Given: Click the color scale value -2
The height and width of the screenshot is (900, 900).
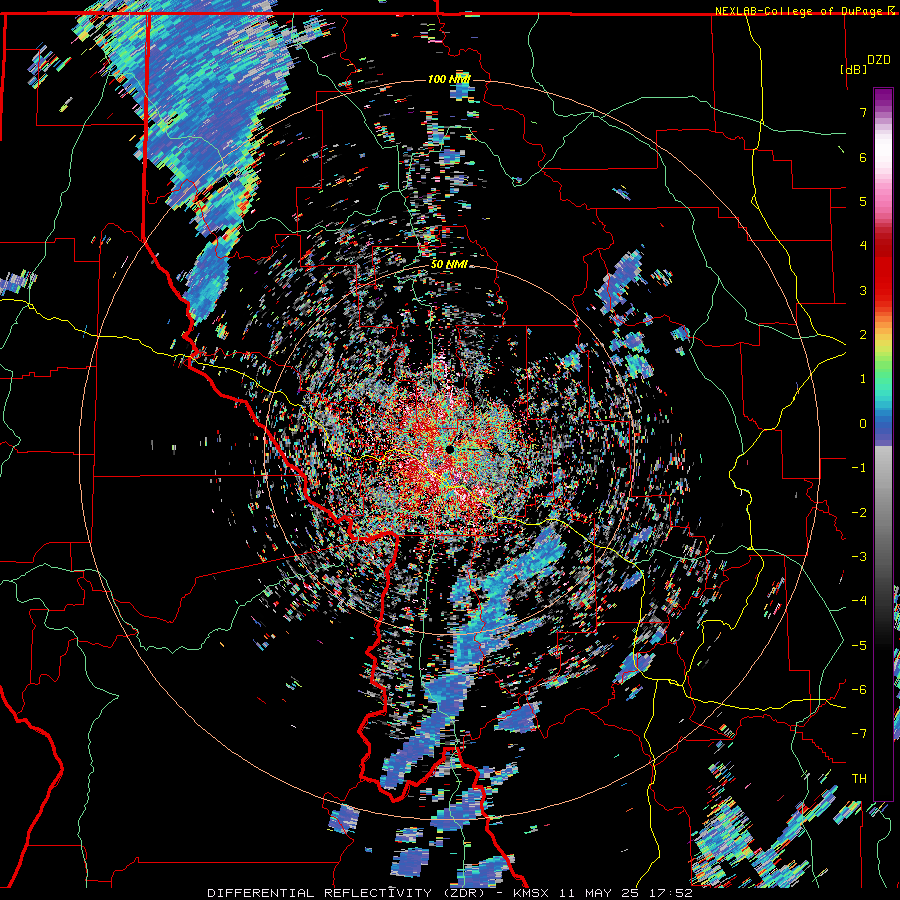Looking at the screenshot, I should tap(859, 512).
